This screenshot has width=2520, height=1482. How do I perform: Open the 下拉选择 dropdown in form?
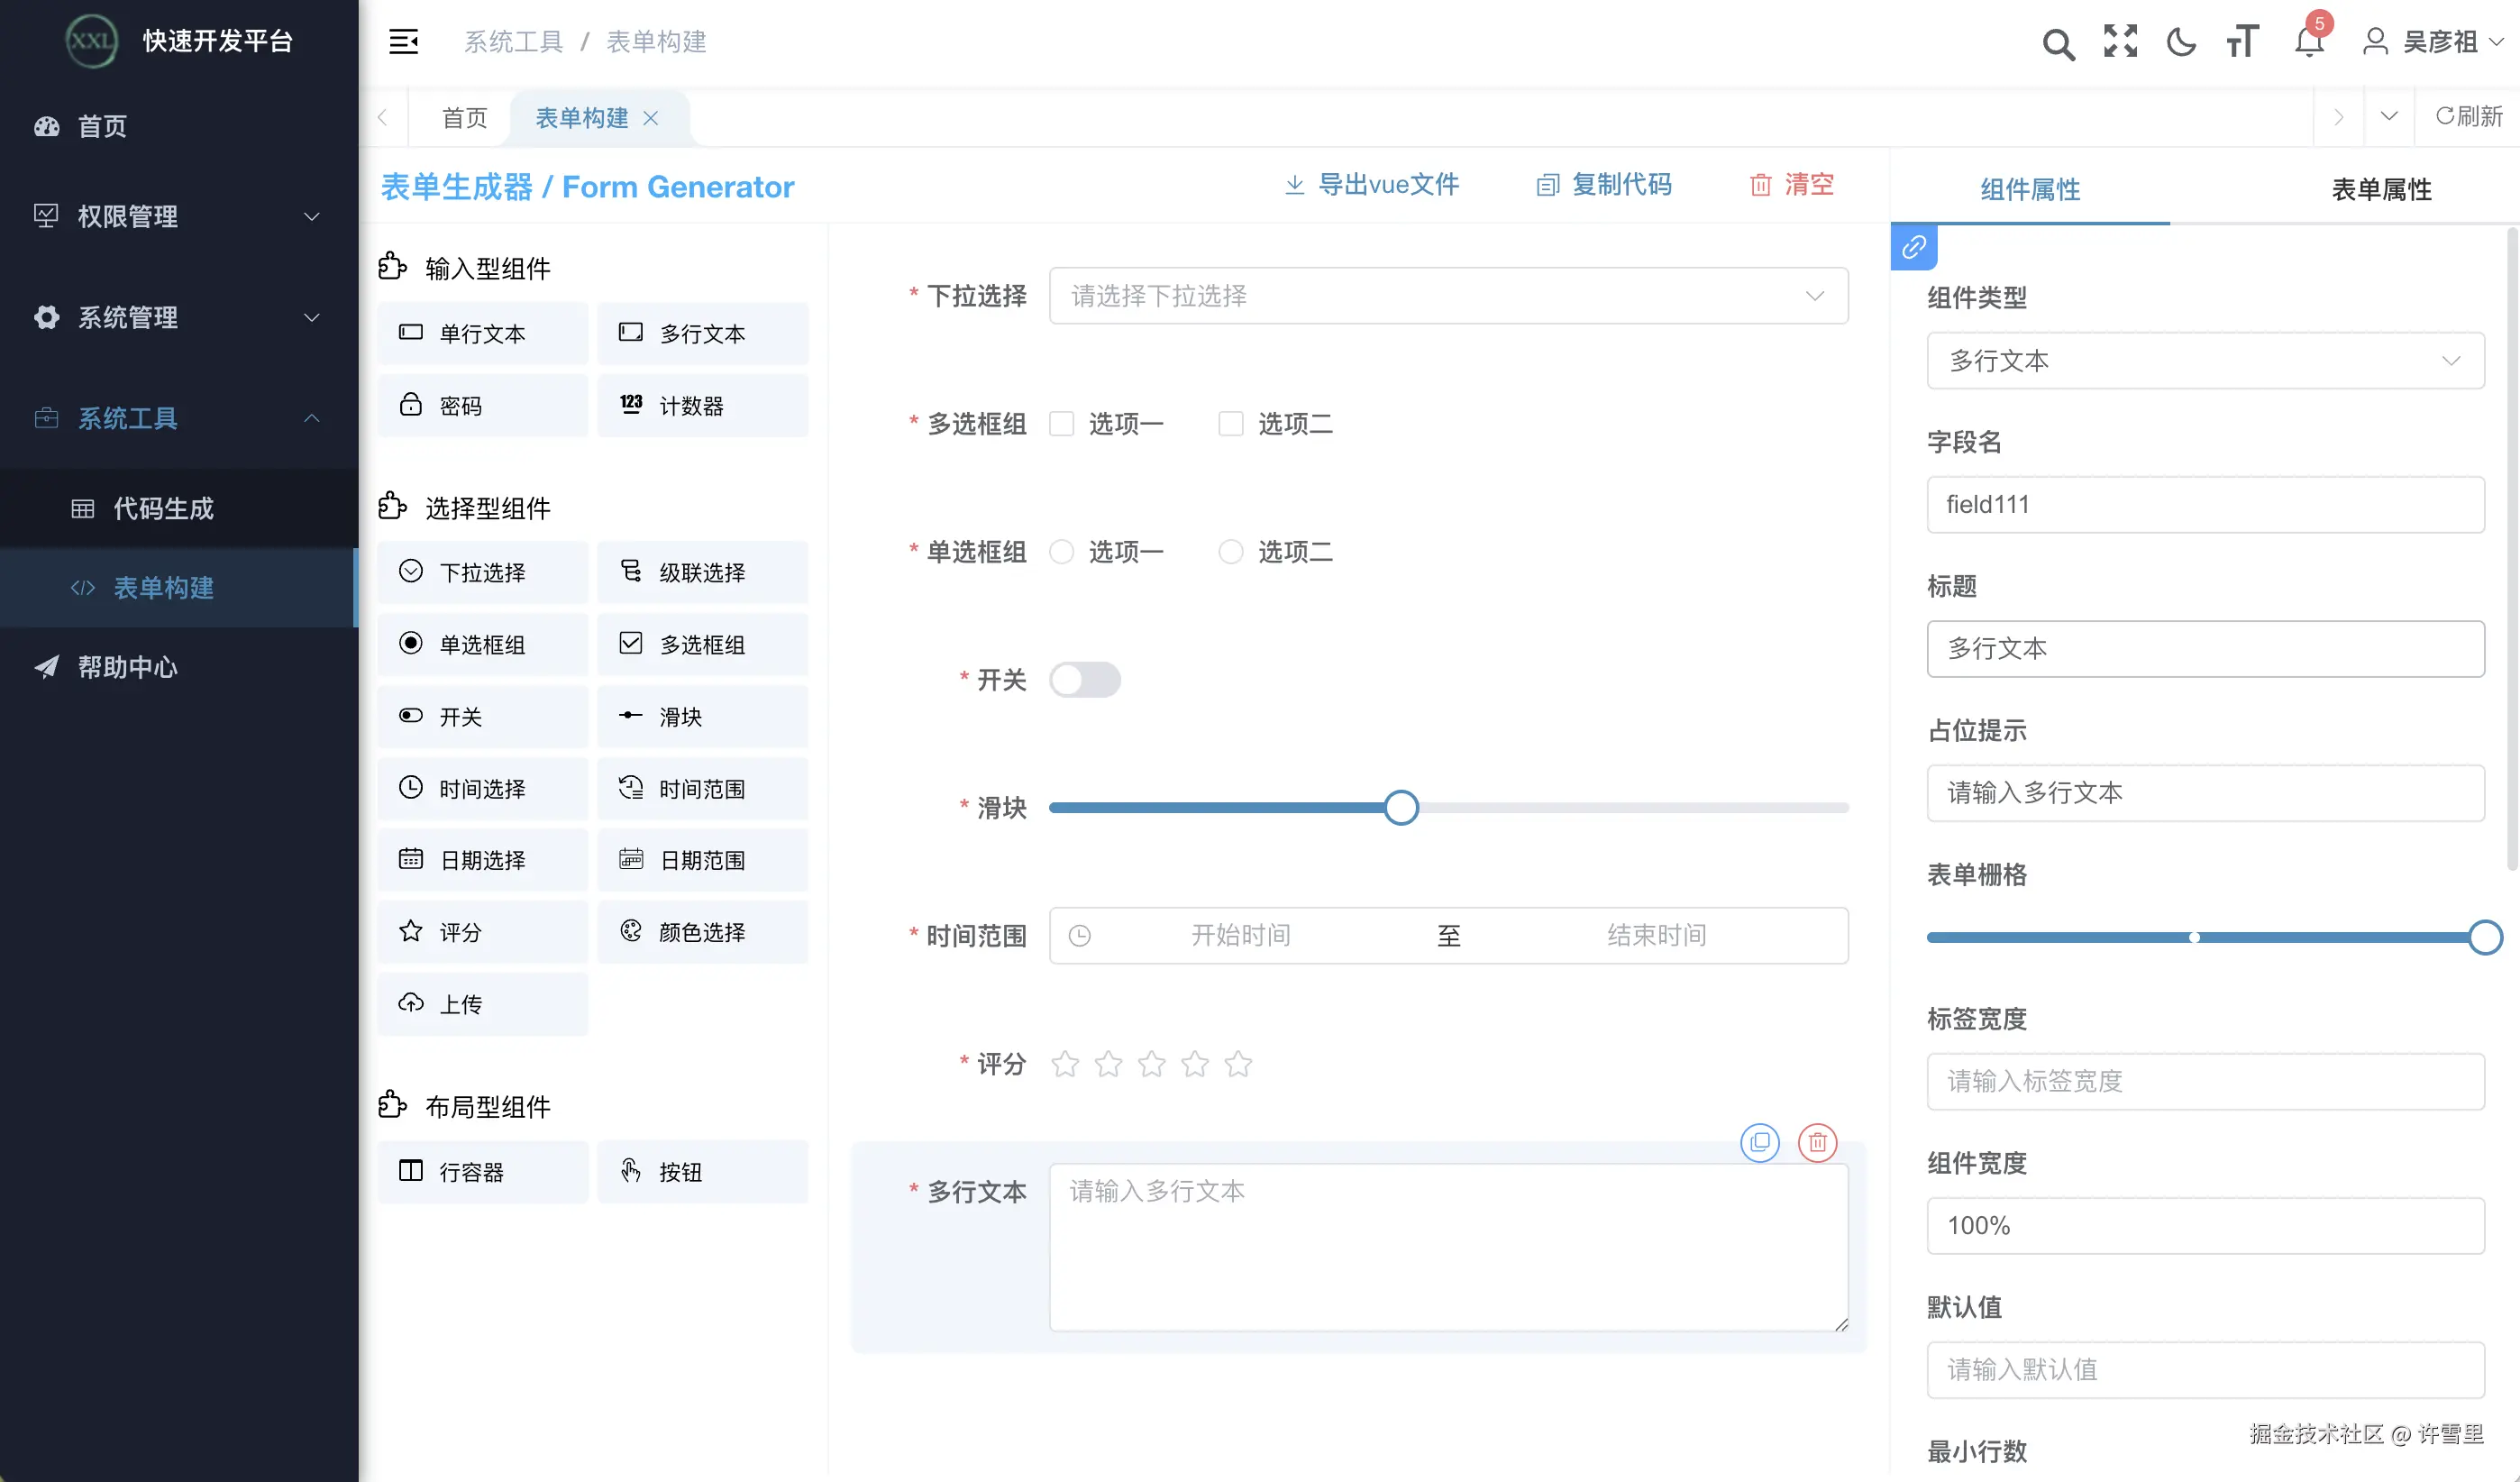pyautogui.click(x=1449, y=296)
